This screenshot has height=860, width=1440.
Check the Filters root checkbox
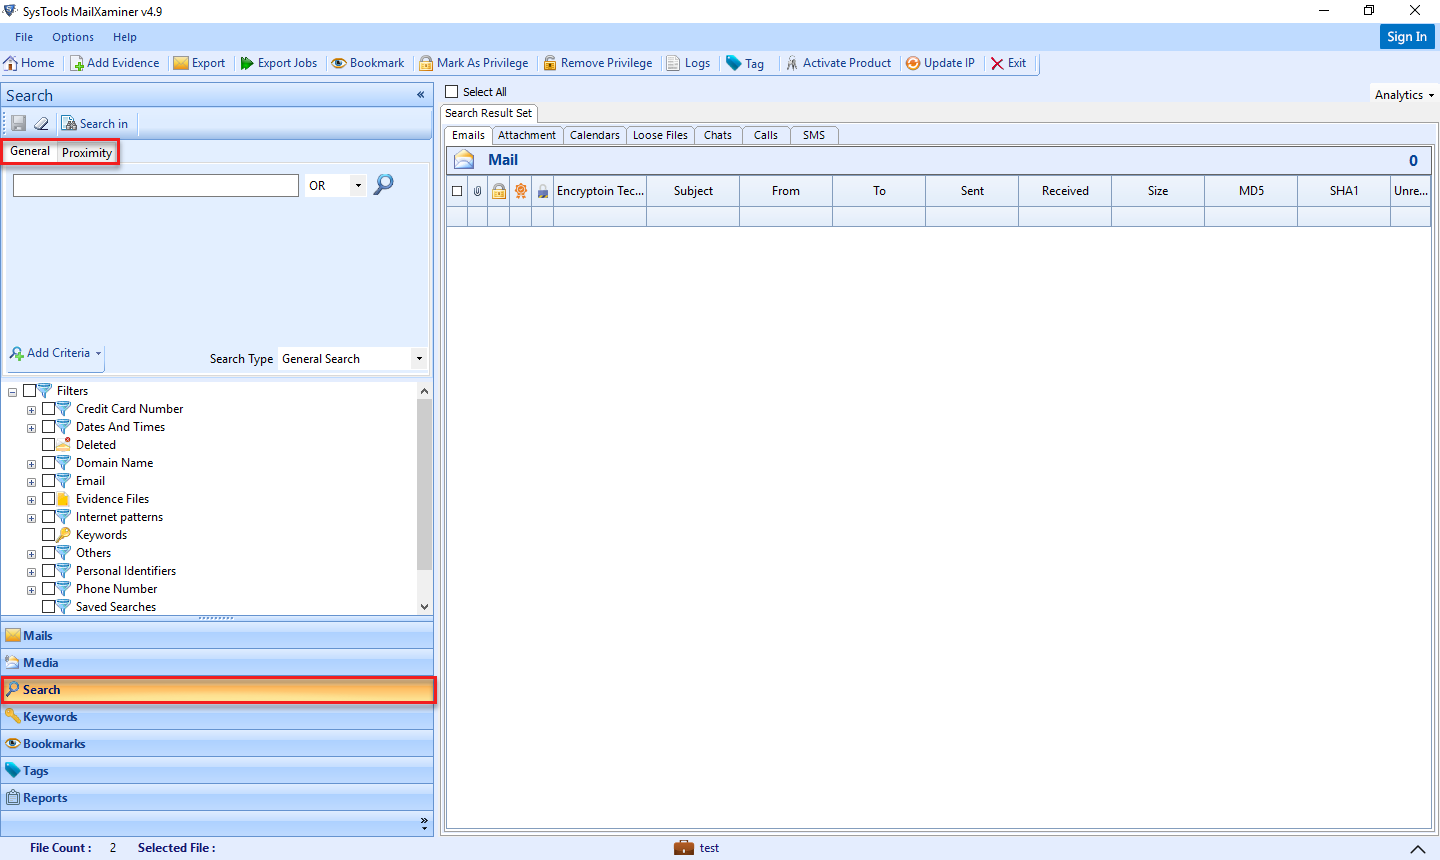point(29,390)
